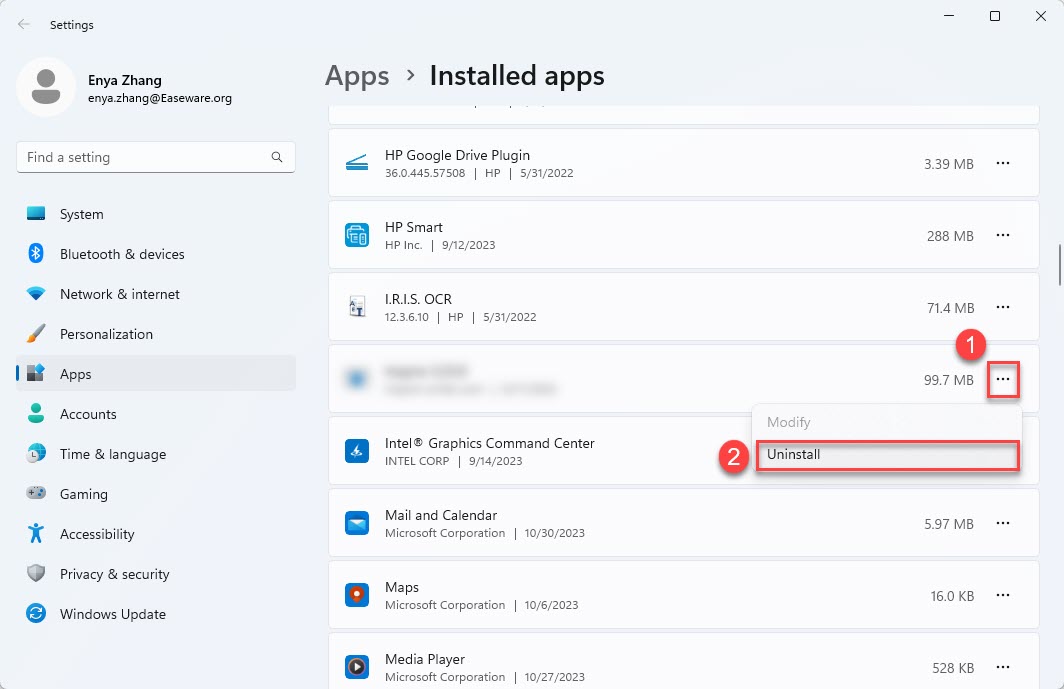Open Network & internet settings
The height and width of the screenshot is (689, 1064).
(155, 294)
